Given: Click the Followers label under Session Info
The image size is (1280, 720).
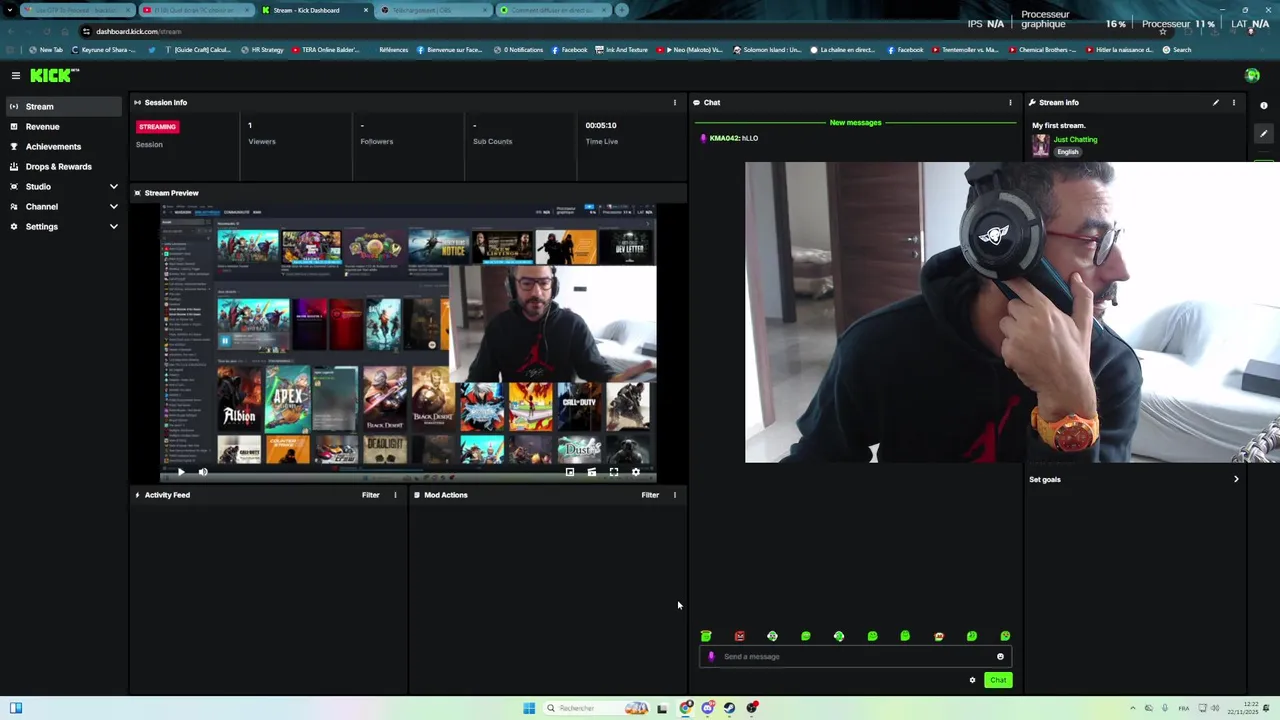Looking at the screenshot, I should [377, 142].
